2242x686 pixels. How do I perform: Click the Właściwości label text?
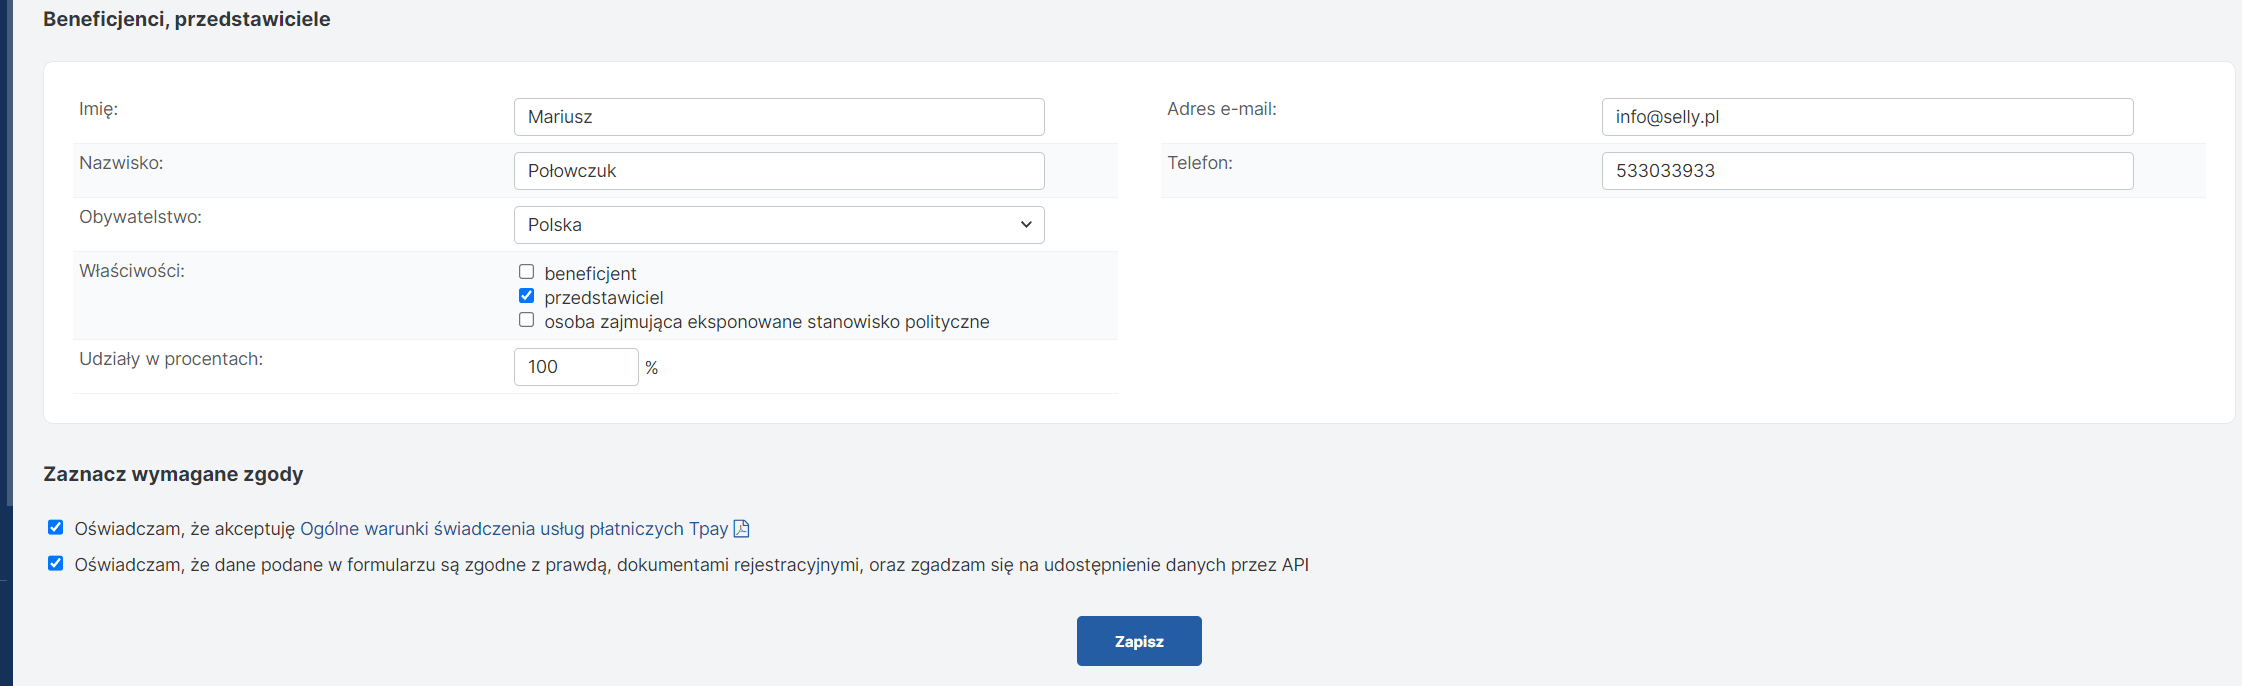pos(132,271)
